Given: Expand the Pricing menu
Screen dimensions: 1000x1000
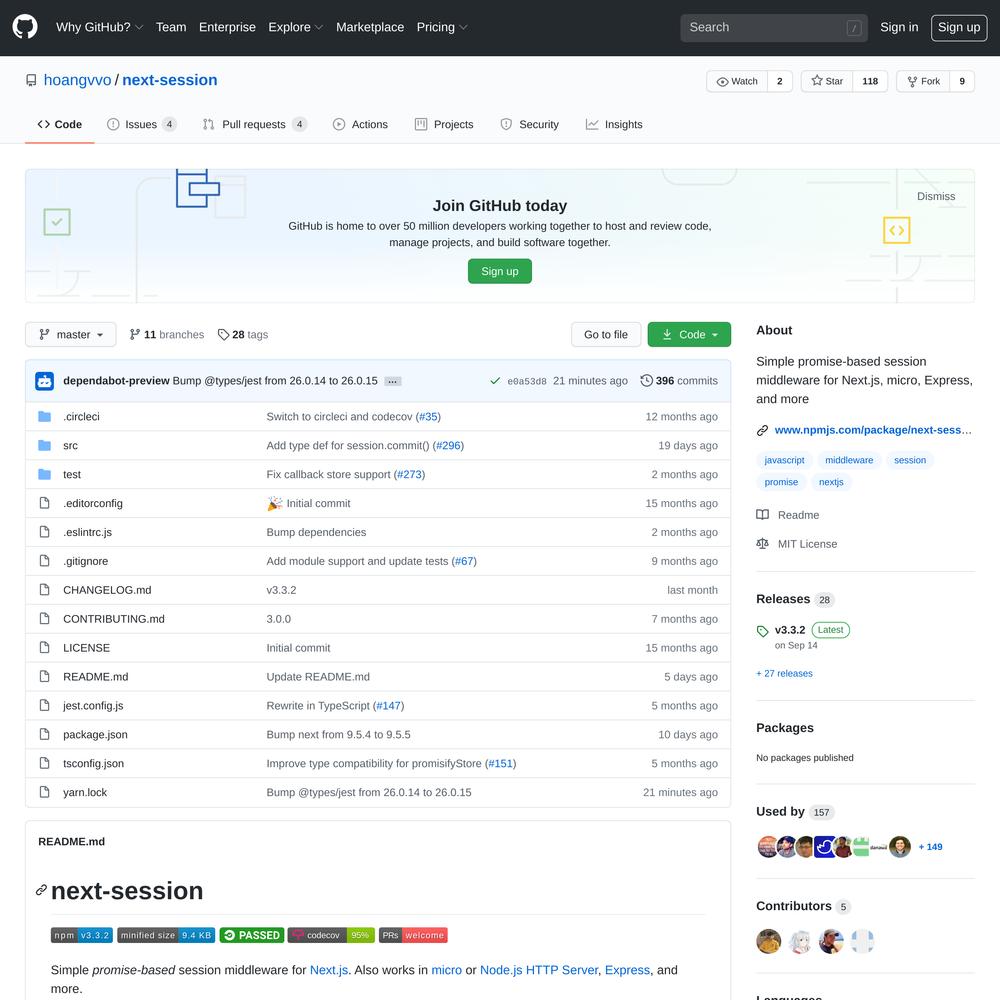Looking at the screenshot, I should click(442, 27).
